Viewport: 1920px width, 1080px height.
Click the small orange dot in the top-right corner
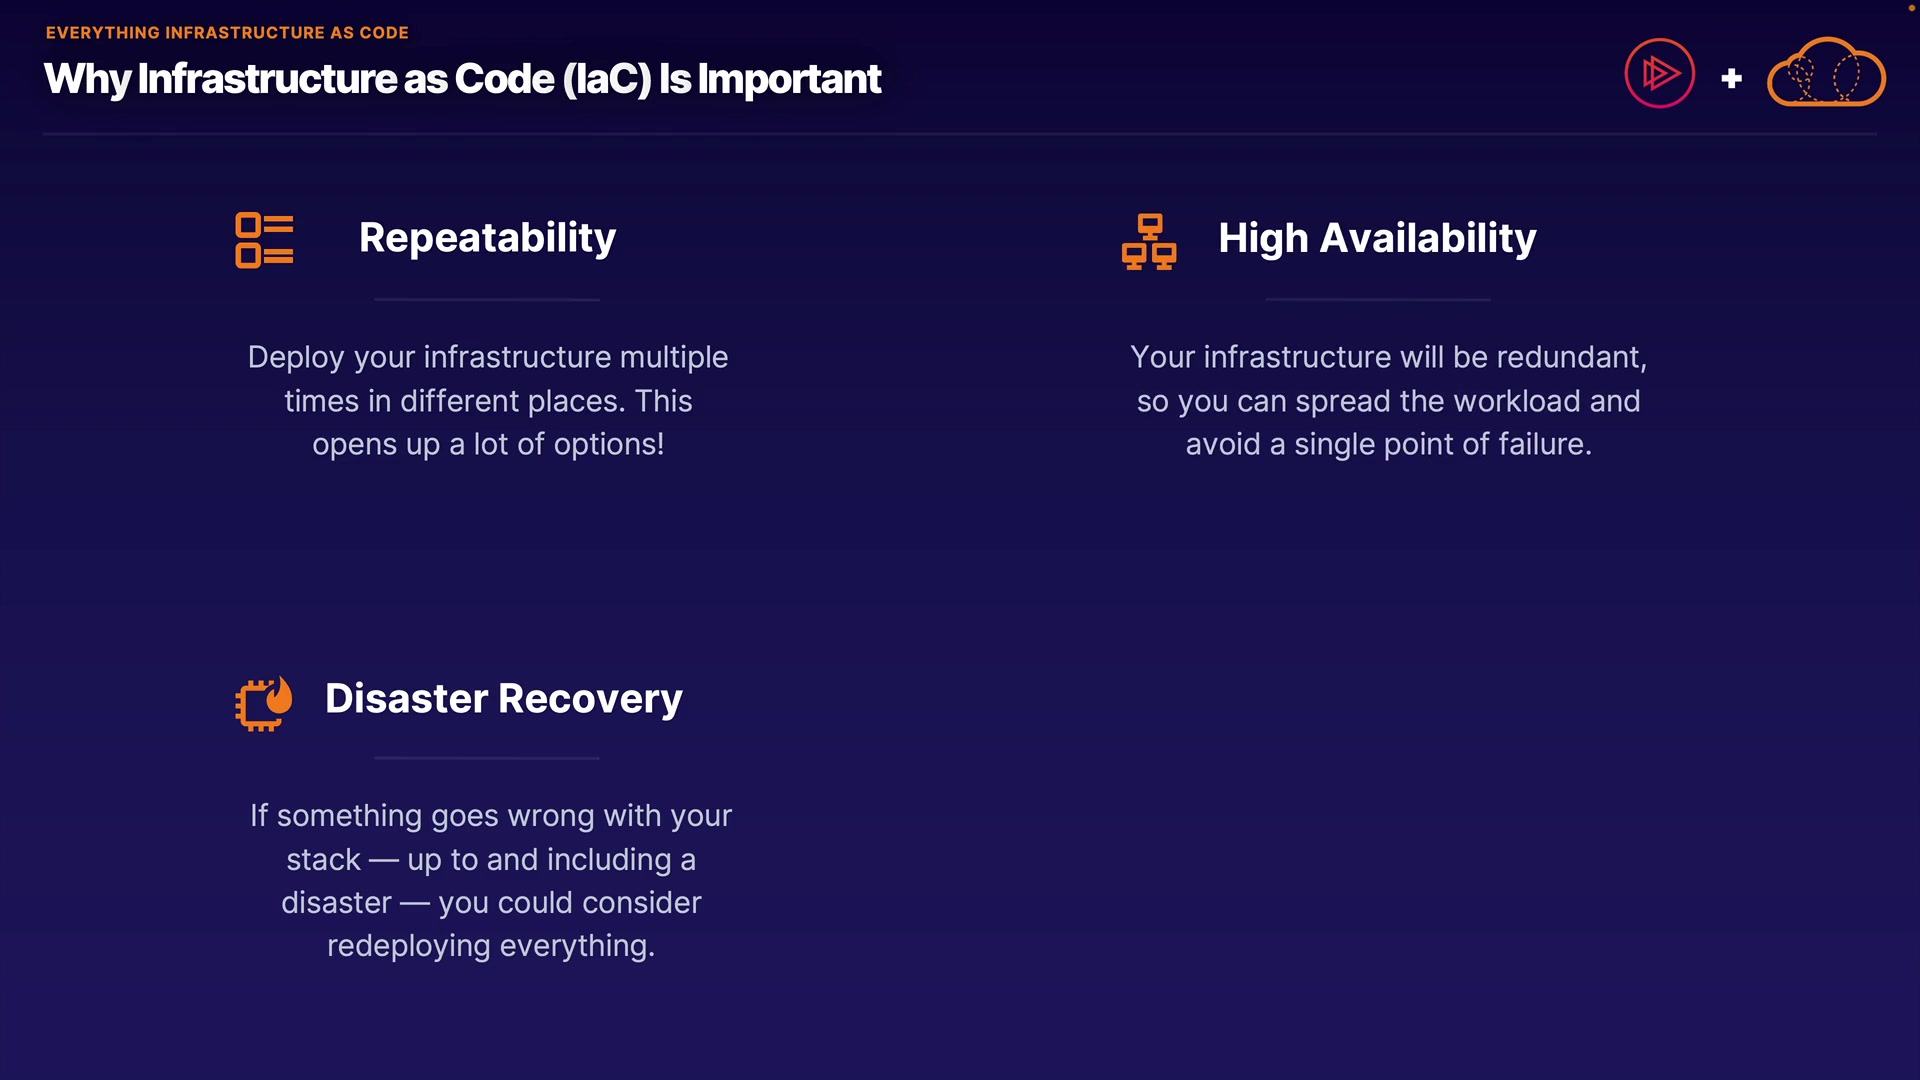[1911, 7]
